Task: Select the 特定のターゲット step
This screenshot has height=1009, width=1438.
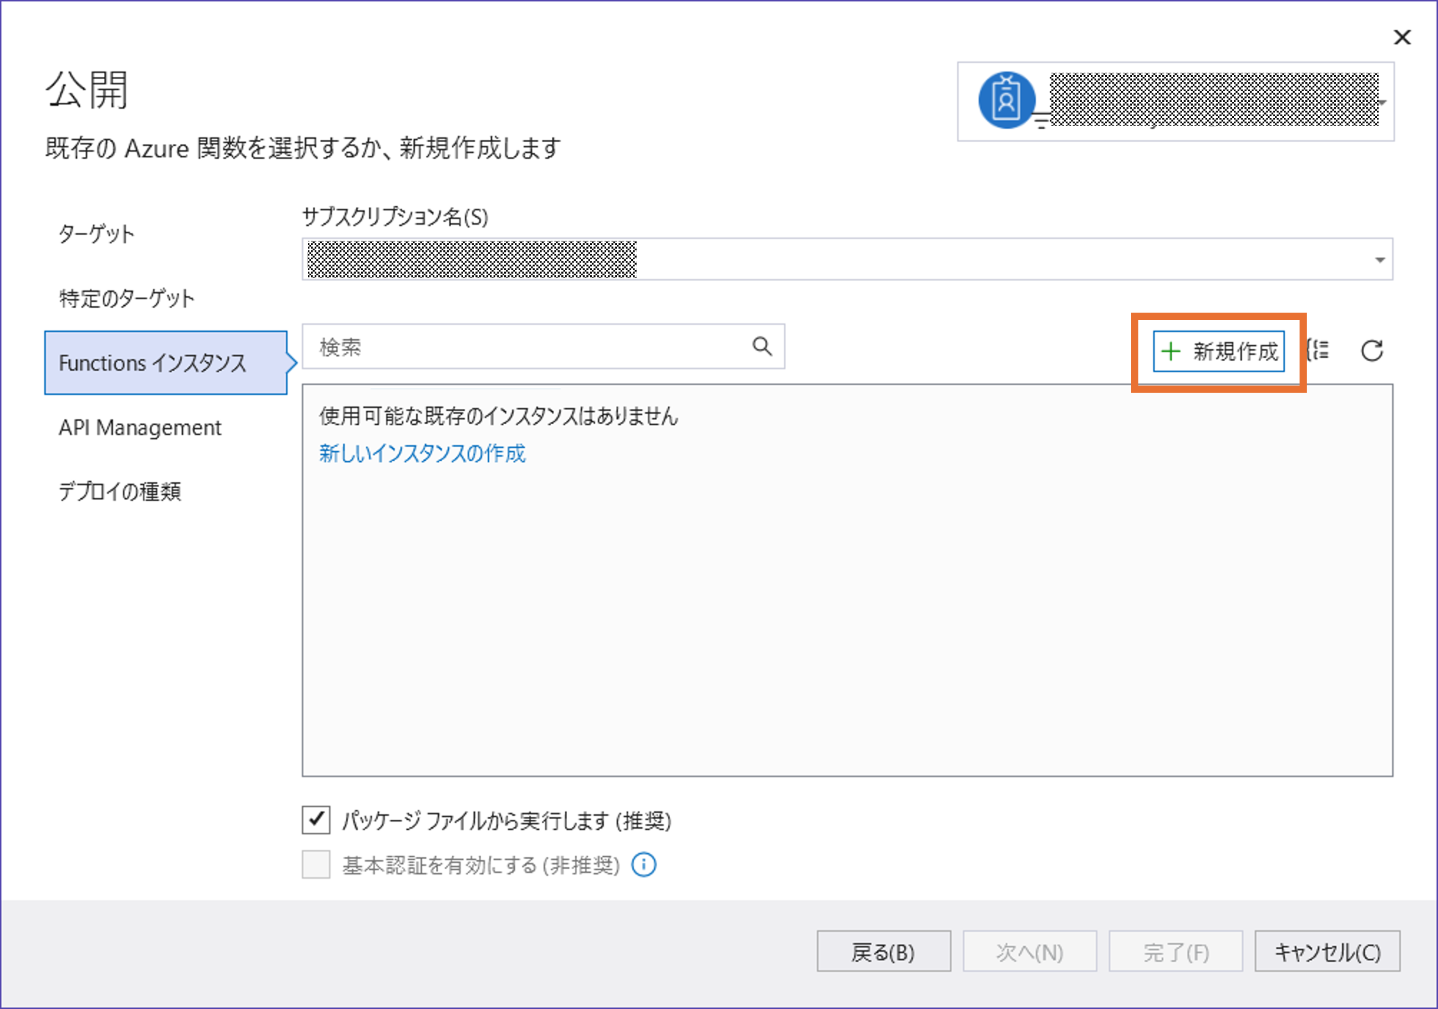Action: click(126, 297)
